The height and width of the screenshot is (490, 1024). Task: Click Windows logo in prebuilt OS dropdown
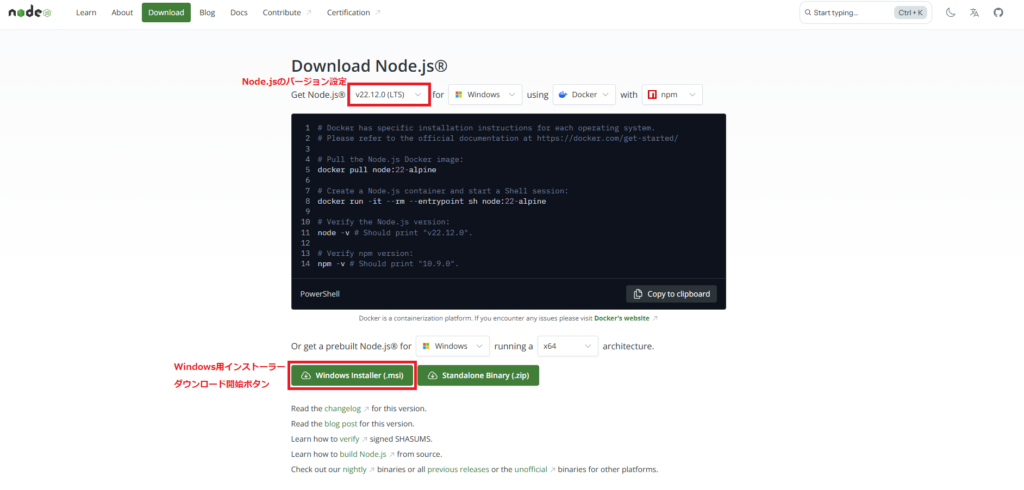tap(426, 346)
